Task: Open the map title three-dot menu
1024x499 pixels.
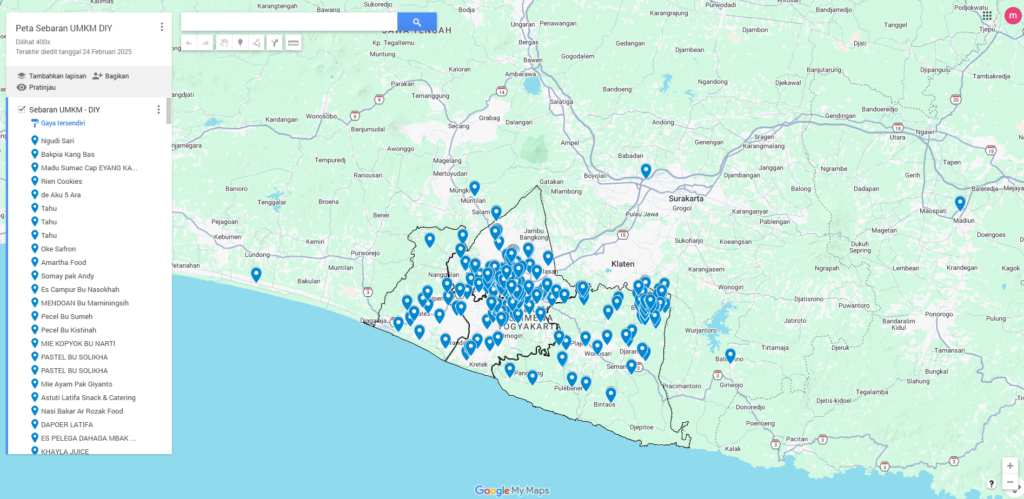Action: [x=161, y=27]
